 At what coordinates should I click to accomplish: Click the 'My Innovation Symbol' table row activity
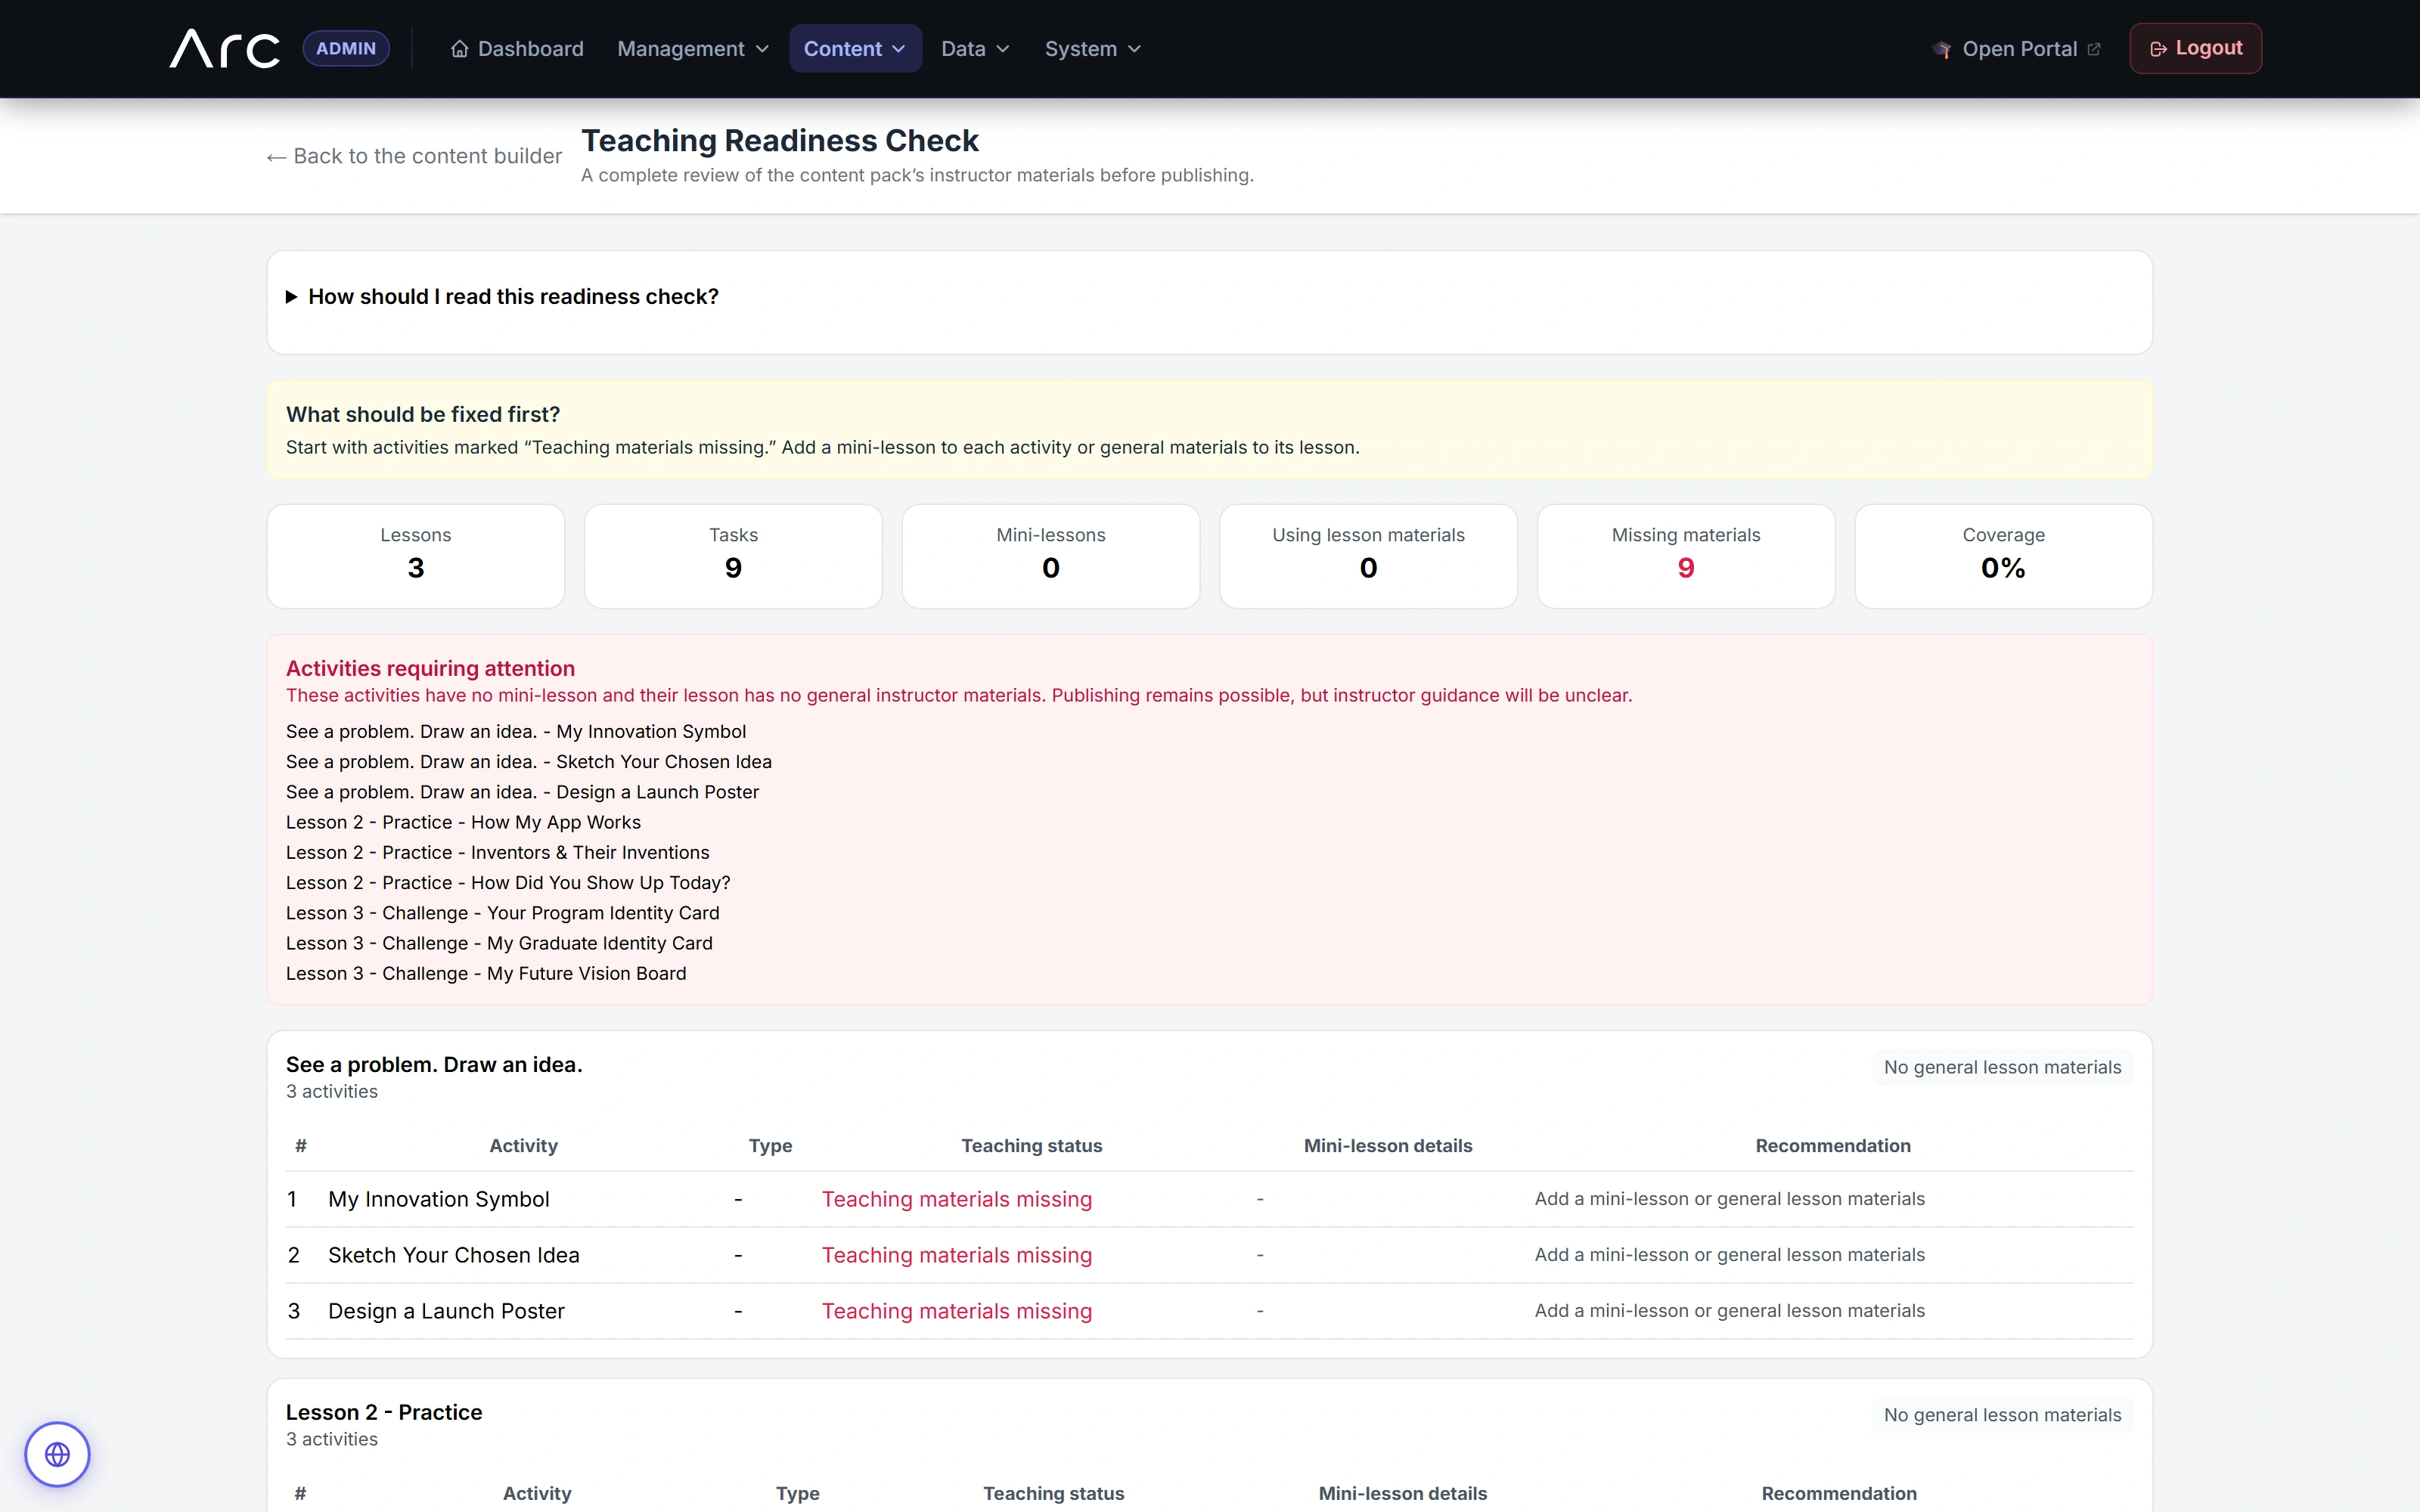tap(438, 1199)
